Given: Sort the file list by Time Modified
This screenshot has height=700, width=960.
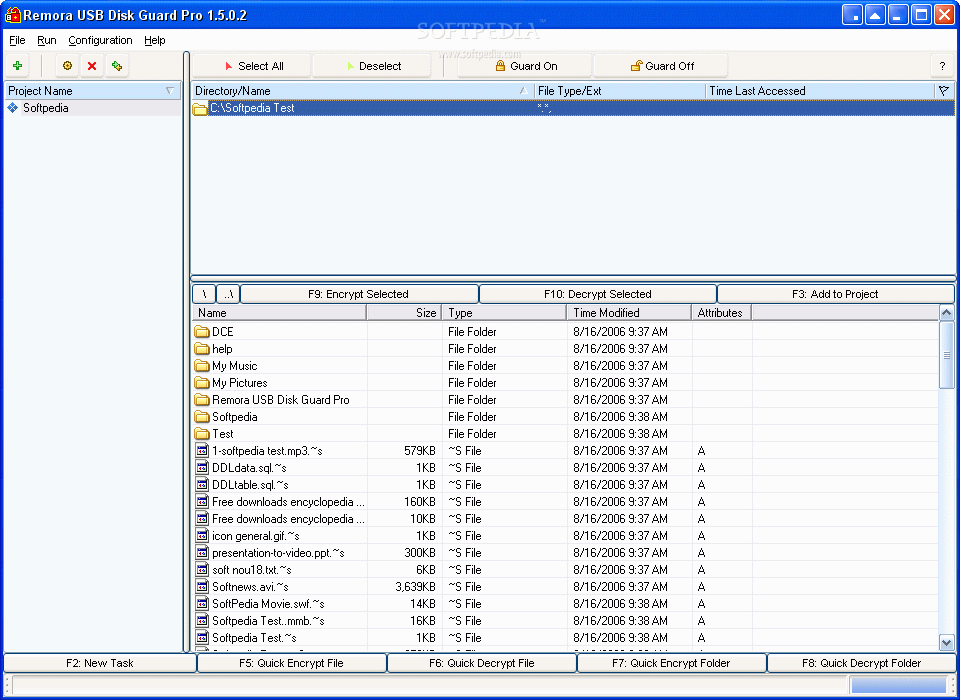Looking at the screenshot, I should point(629,313).
